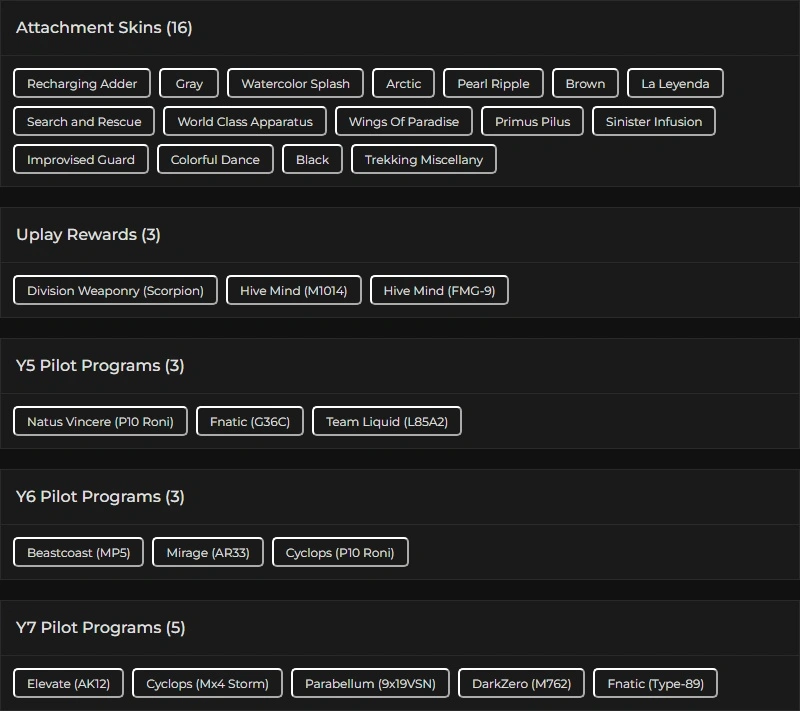Choose Hive Mind (FMG-9) reward
The height and width of the screenshot is (711, 800).
click(x=439, y=291)
